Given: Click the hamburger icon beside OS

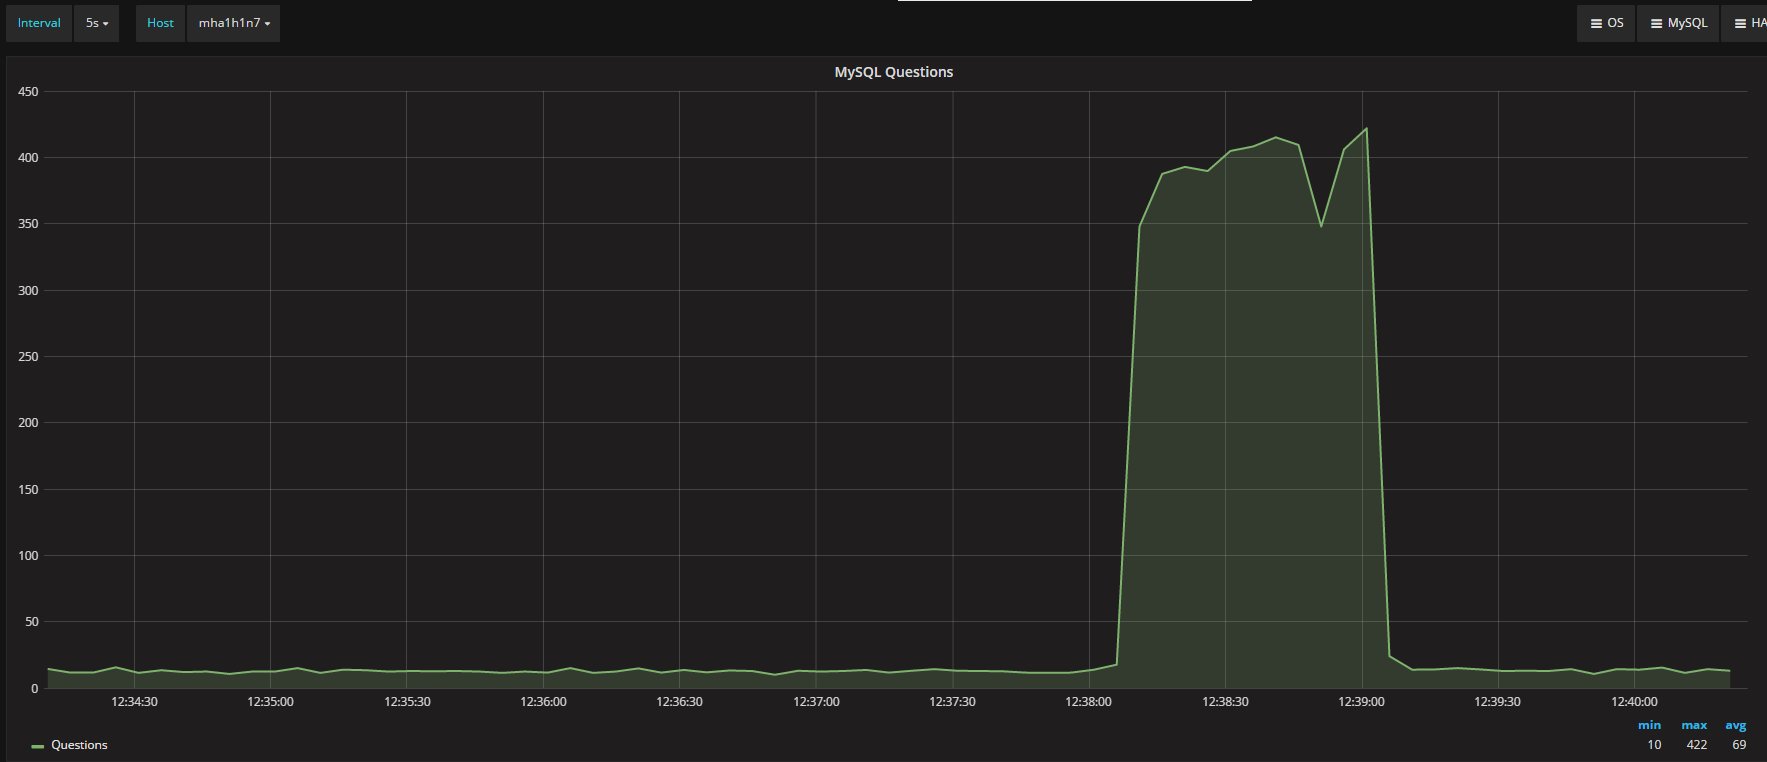Looking at the screenshot, I should coord(1596,23).
